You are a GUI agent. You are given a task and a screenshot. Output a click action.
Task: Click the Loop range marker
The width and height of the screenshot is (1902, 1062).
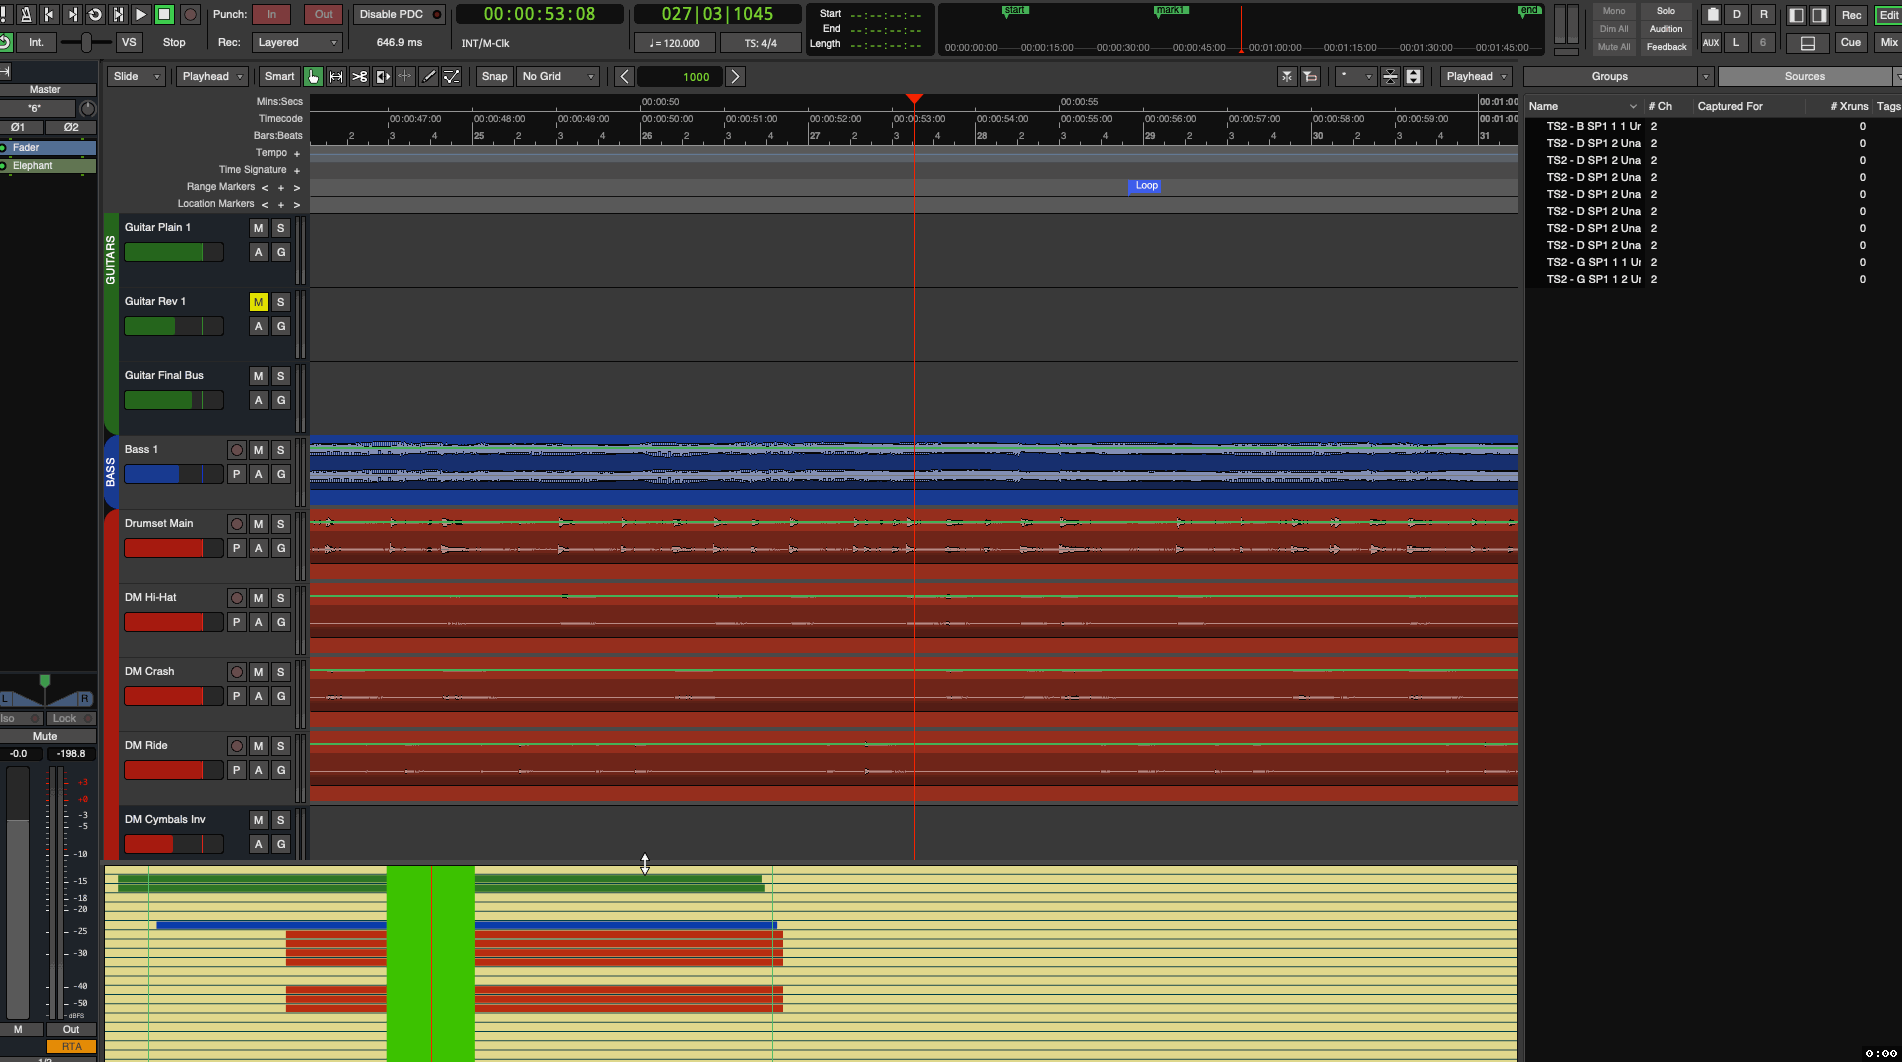1146,186
